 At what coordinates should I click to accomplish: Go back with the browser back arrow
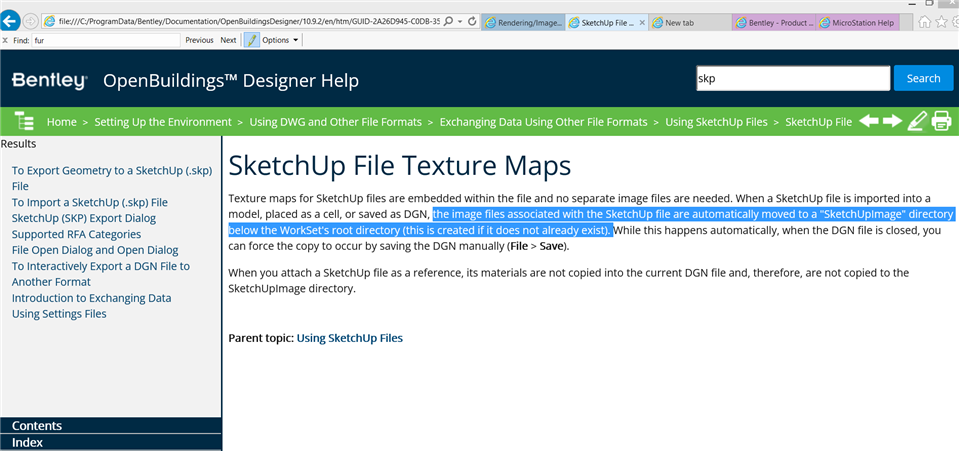10,21
